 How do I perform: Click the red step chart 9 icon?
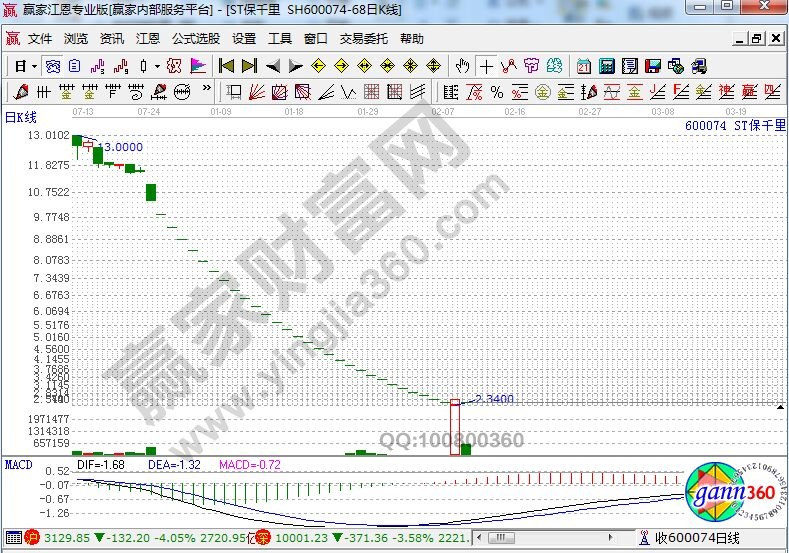coord(121,66)
